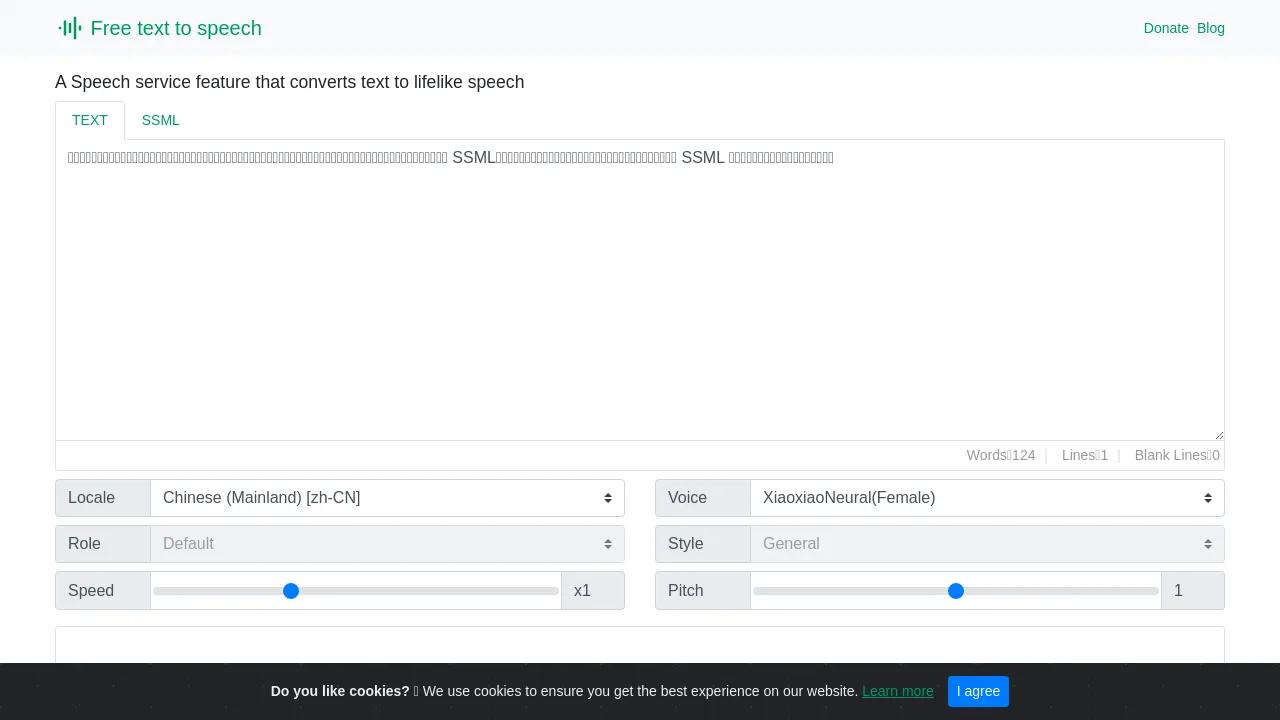Click the Pitch slider handle
This screenshot has height=720, width=1280.
(956, 591)
